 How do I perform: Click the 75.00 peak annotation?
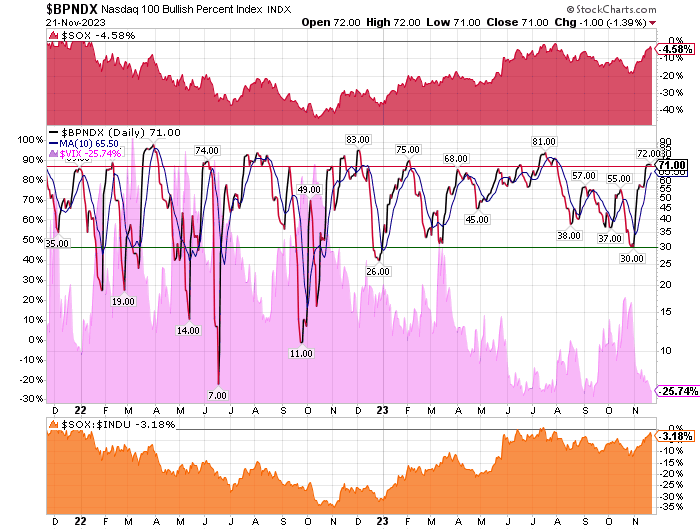(x=408, y=150)
